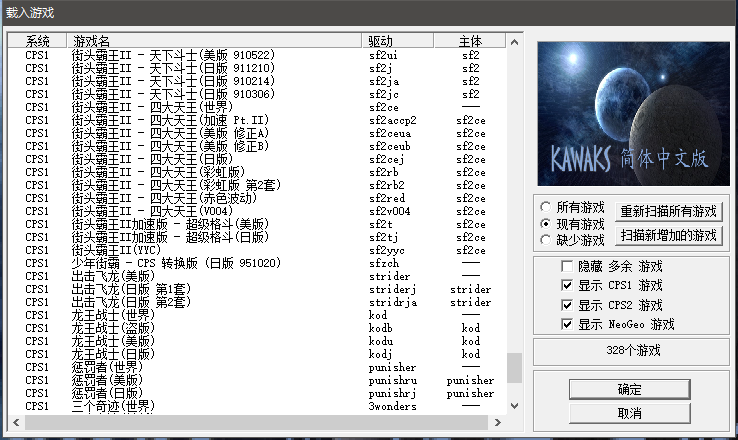
Task: Choose the 缺少游戏 radio button
Action: (x=546, y=239)
